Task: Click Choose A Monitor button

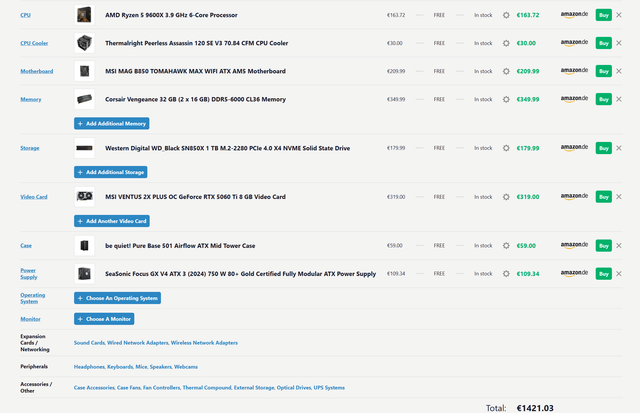Action: [x=104, y=319]
